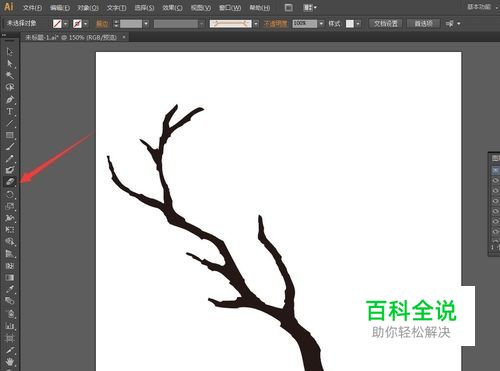The height and width of the screenshot is (371, 500).
Task: Open the 文件 (File) menu
Action: [x=32, y=8]
